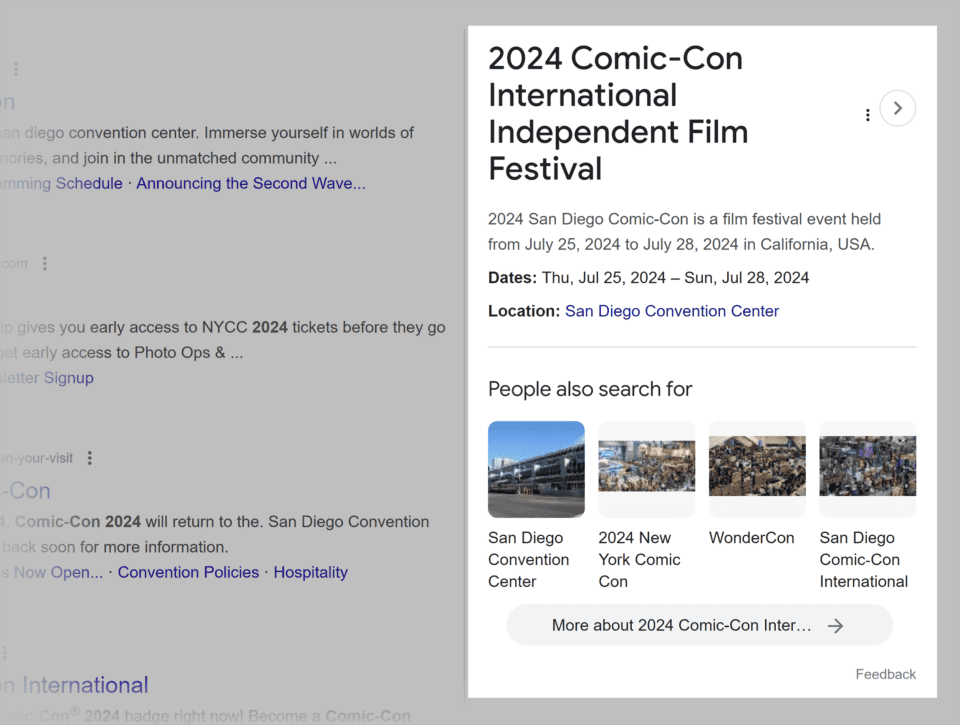This screenshot has width=960, height=725.
Task: Open the Programming Schedule link
Action: tap(60, 183)
